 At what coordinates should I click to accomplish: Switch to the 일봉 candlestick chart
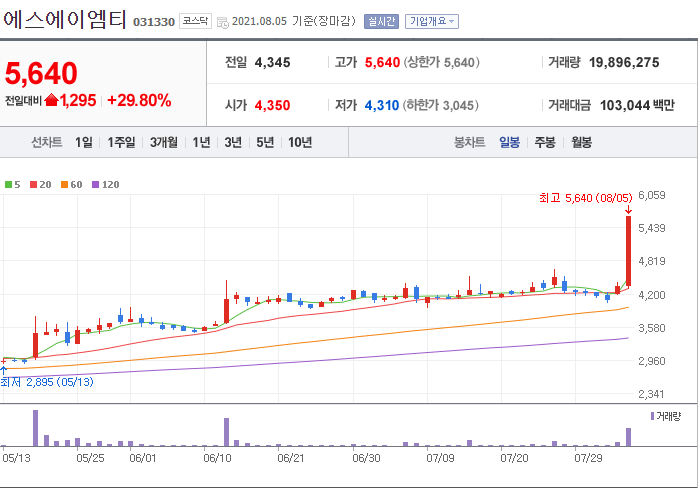[509, 142]
